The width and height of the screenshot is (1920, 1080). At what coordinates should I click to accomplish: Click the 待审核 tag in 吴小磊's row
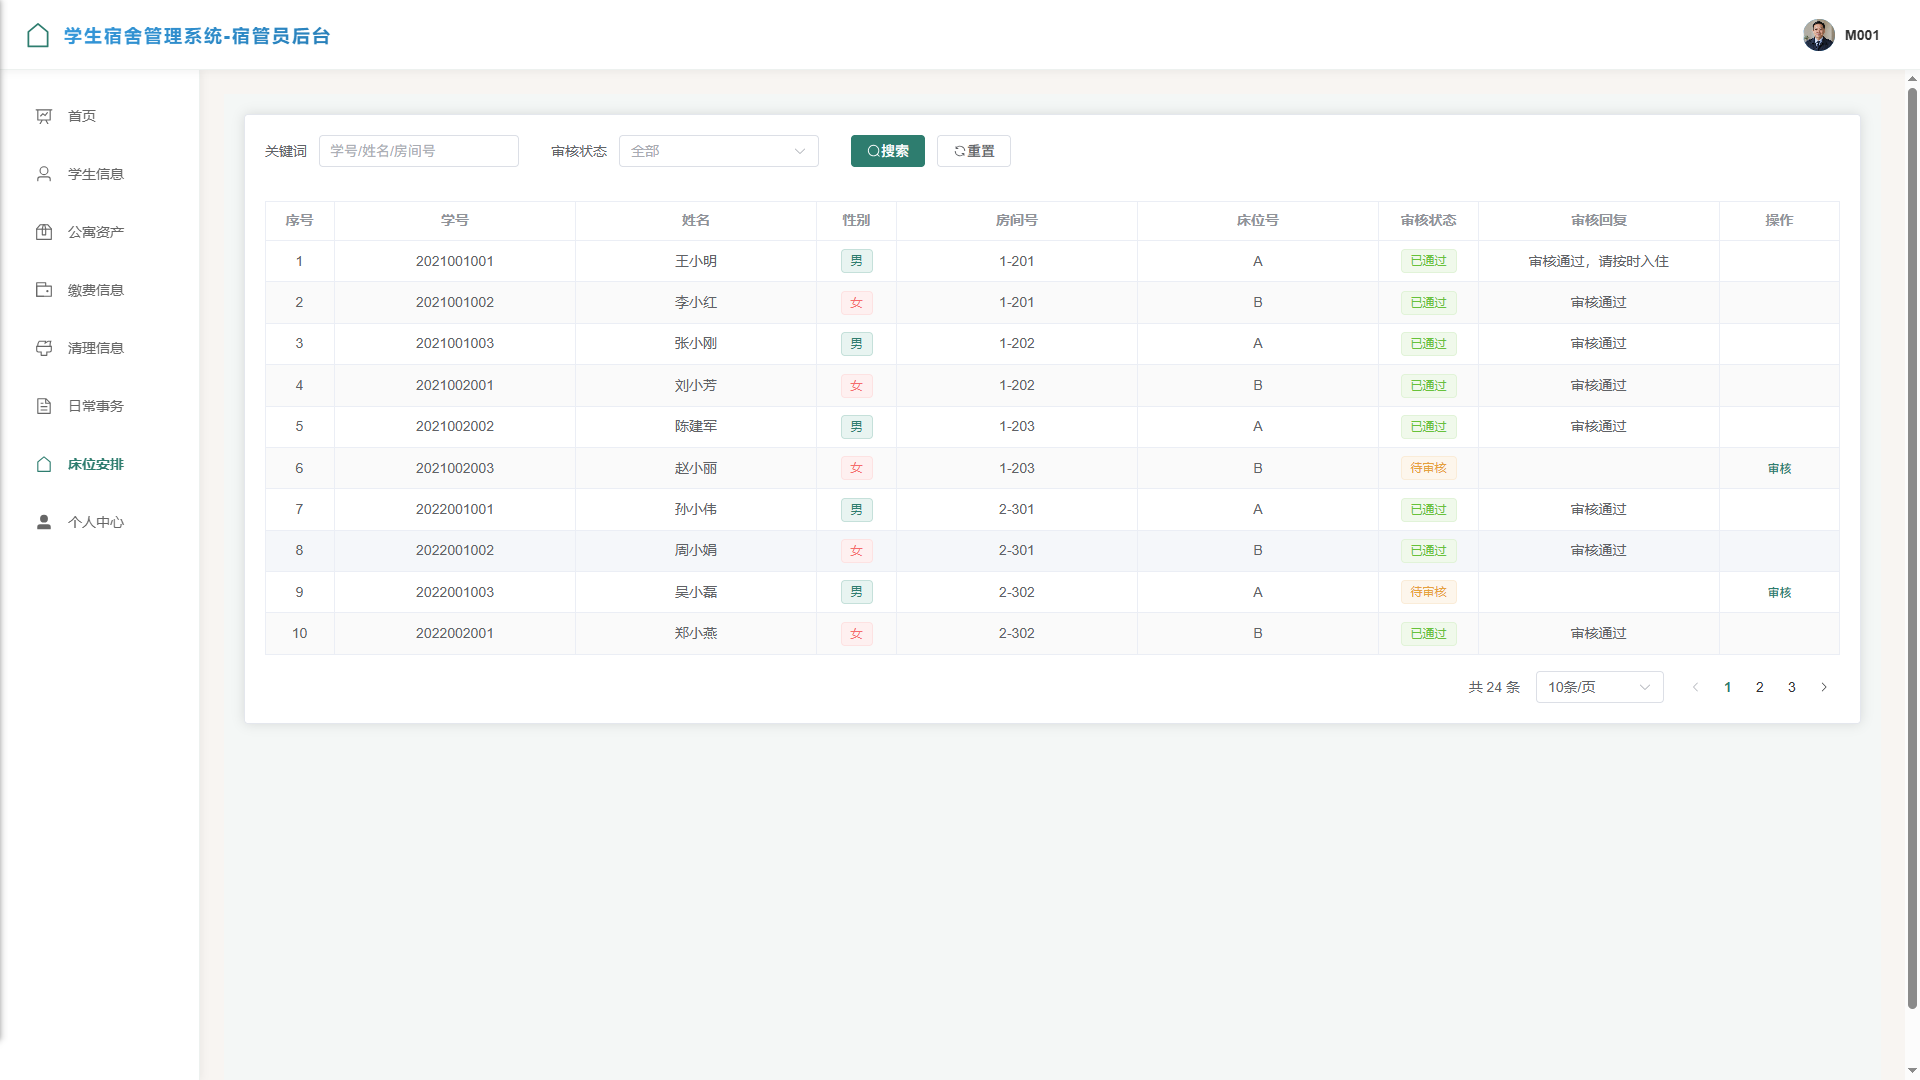tap(1428, 592)
